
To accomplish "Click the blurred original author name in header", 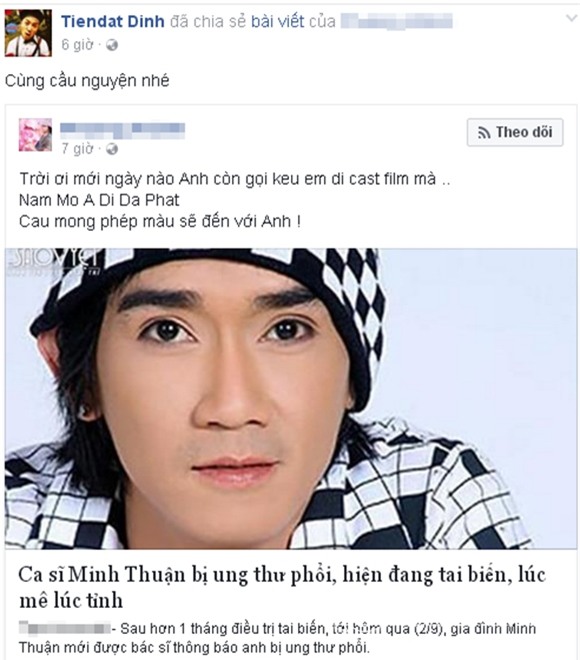I will [396, 21].
